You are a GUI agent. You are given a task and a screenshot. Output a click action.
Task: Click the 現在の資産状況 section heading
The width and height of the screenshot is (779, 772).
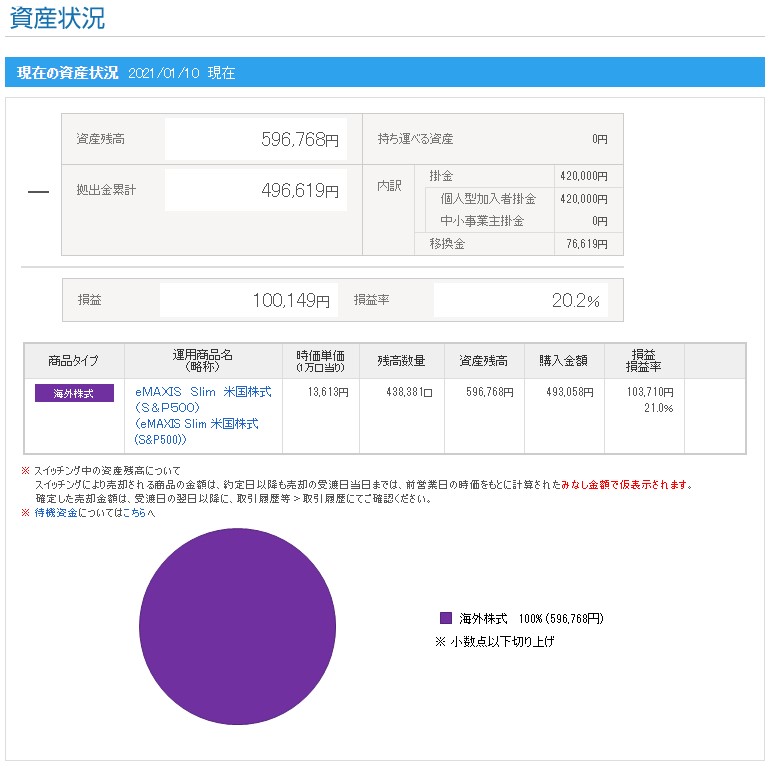[x=68, y=73]
